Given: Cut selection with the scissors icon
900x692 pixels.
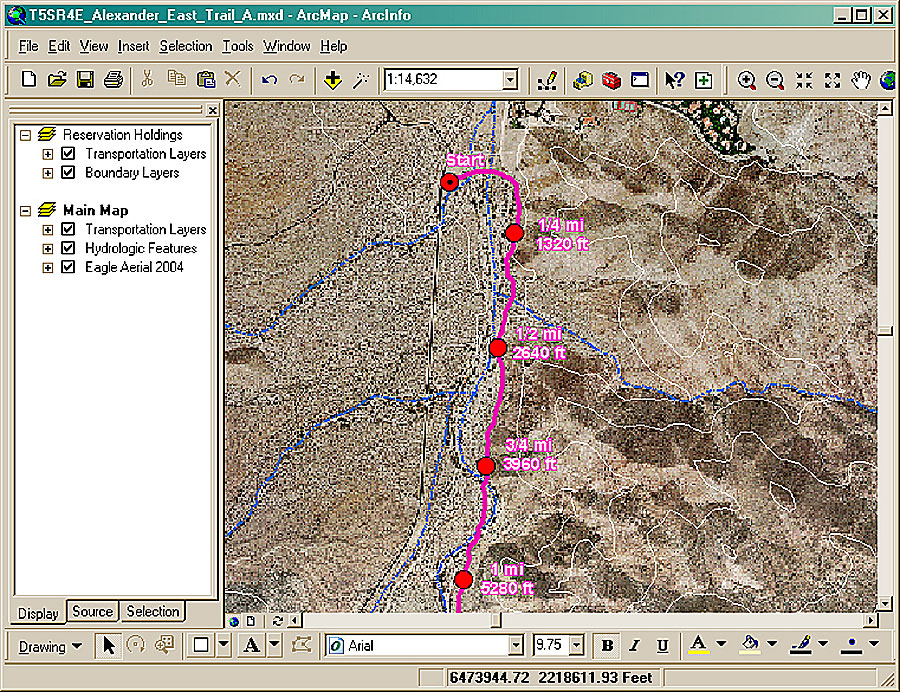Looking at the screenshot, I should pos(148,79).
